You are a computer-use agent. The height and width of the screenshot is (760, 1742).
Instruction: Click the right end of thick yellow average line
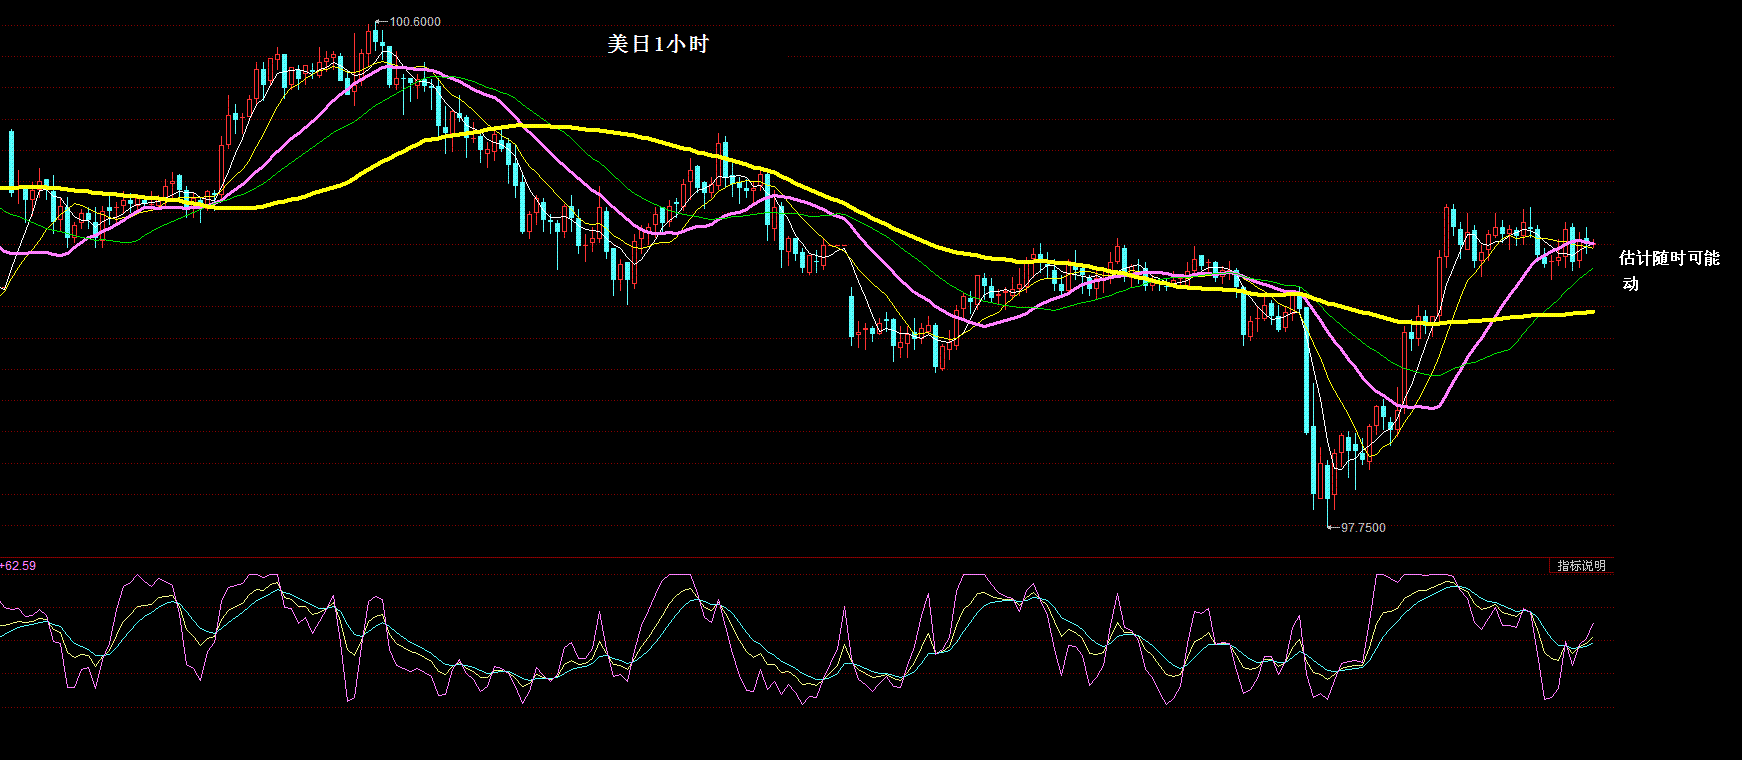(x=1592, y=312)
